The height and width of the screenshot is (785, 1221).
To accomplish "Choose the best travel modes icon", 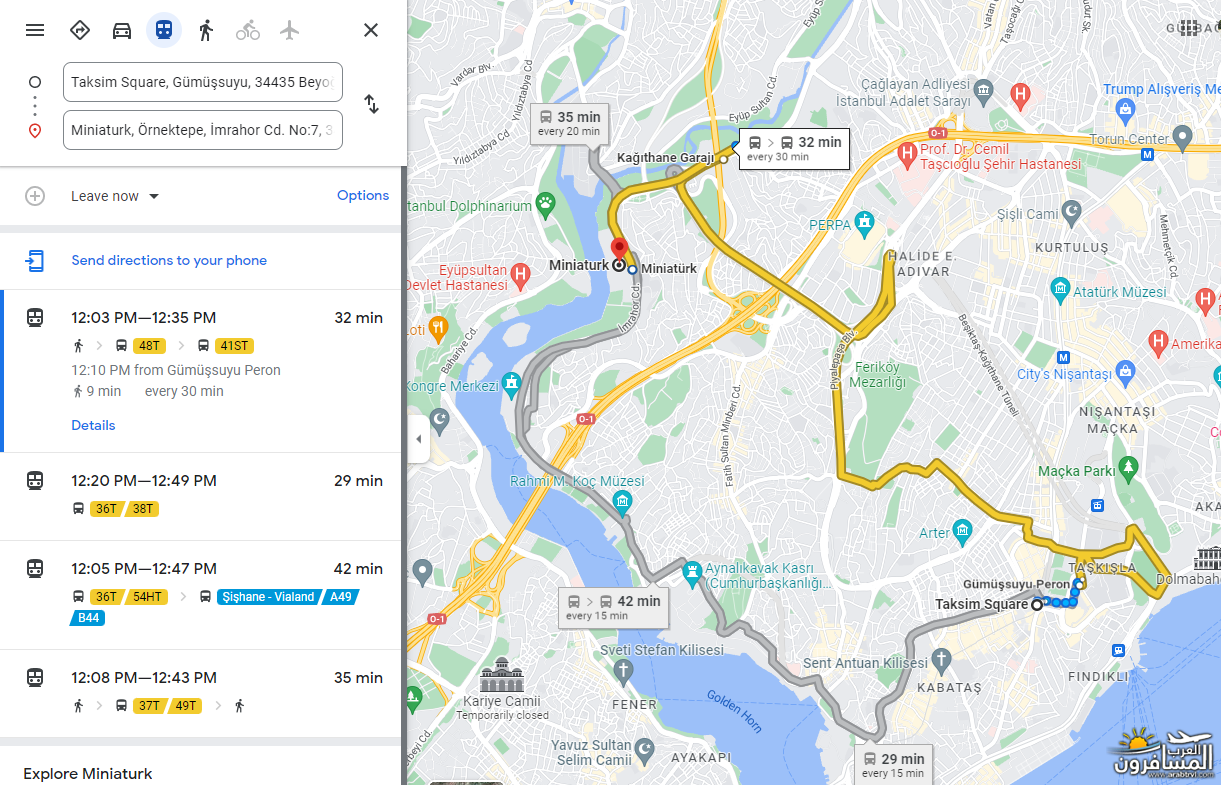I will 80,30.
